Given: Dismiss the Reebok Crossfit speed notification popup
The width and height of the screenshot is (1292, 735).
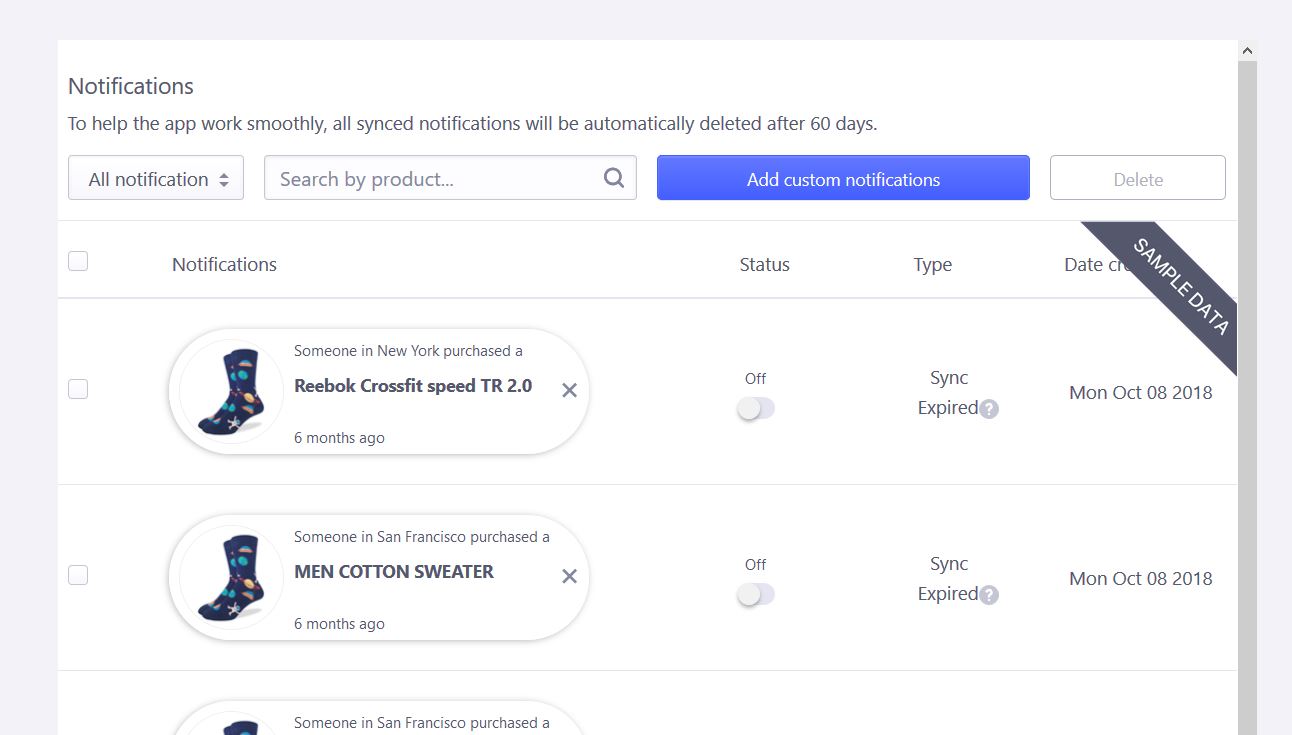Looking at the screenshot, I should tap(569, 390).
